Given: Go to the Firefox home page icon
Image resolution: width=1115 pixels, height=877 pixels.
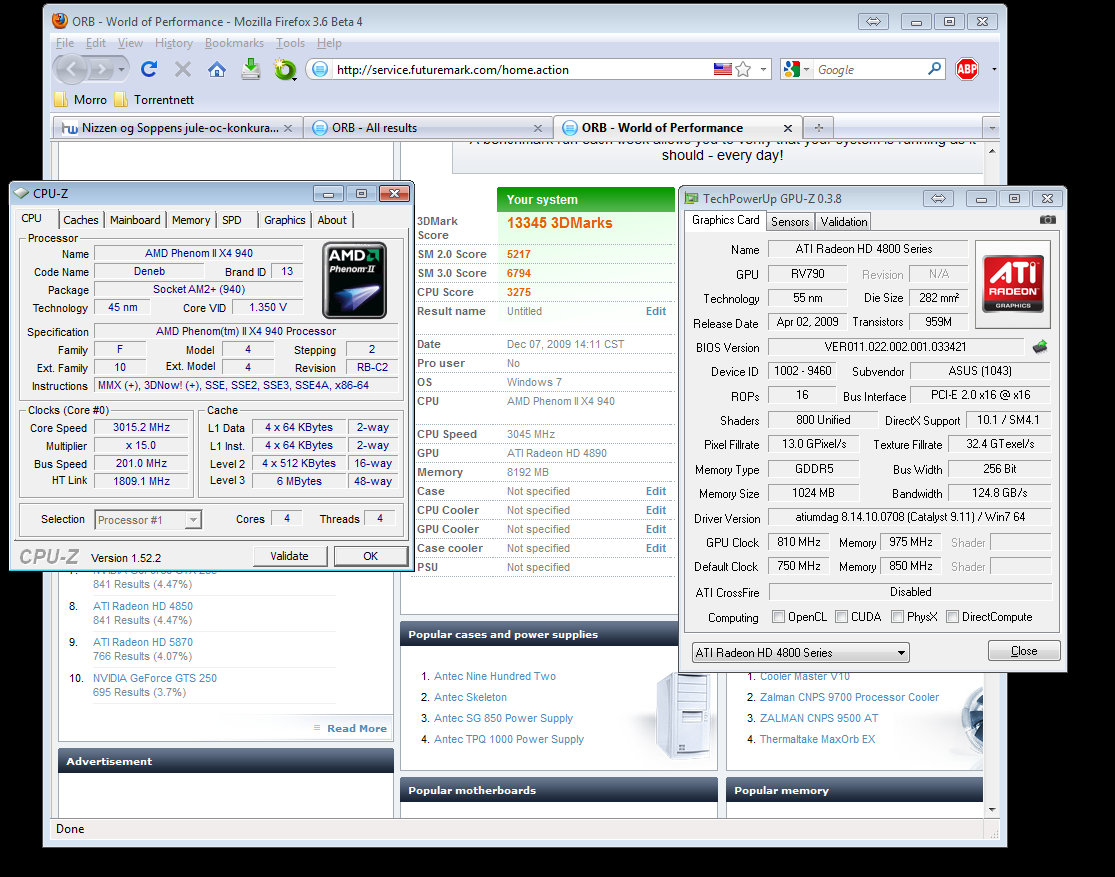Looking at the screenshot, I should [x=217, y=69].
